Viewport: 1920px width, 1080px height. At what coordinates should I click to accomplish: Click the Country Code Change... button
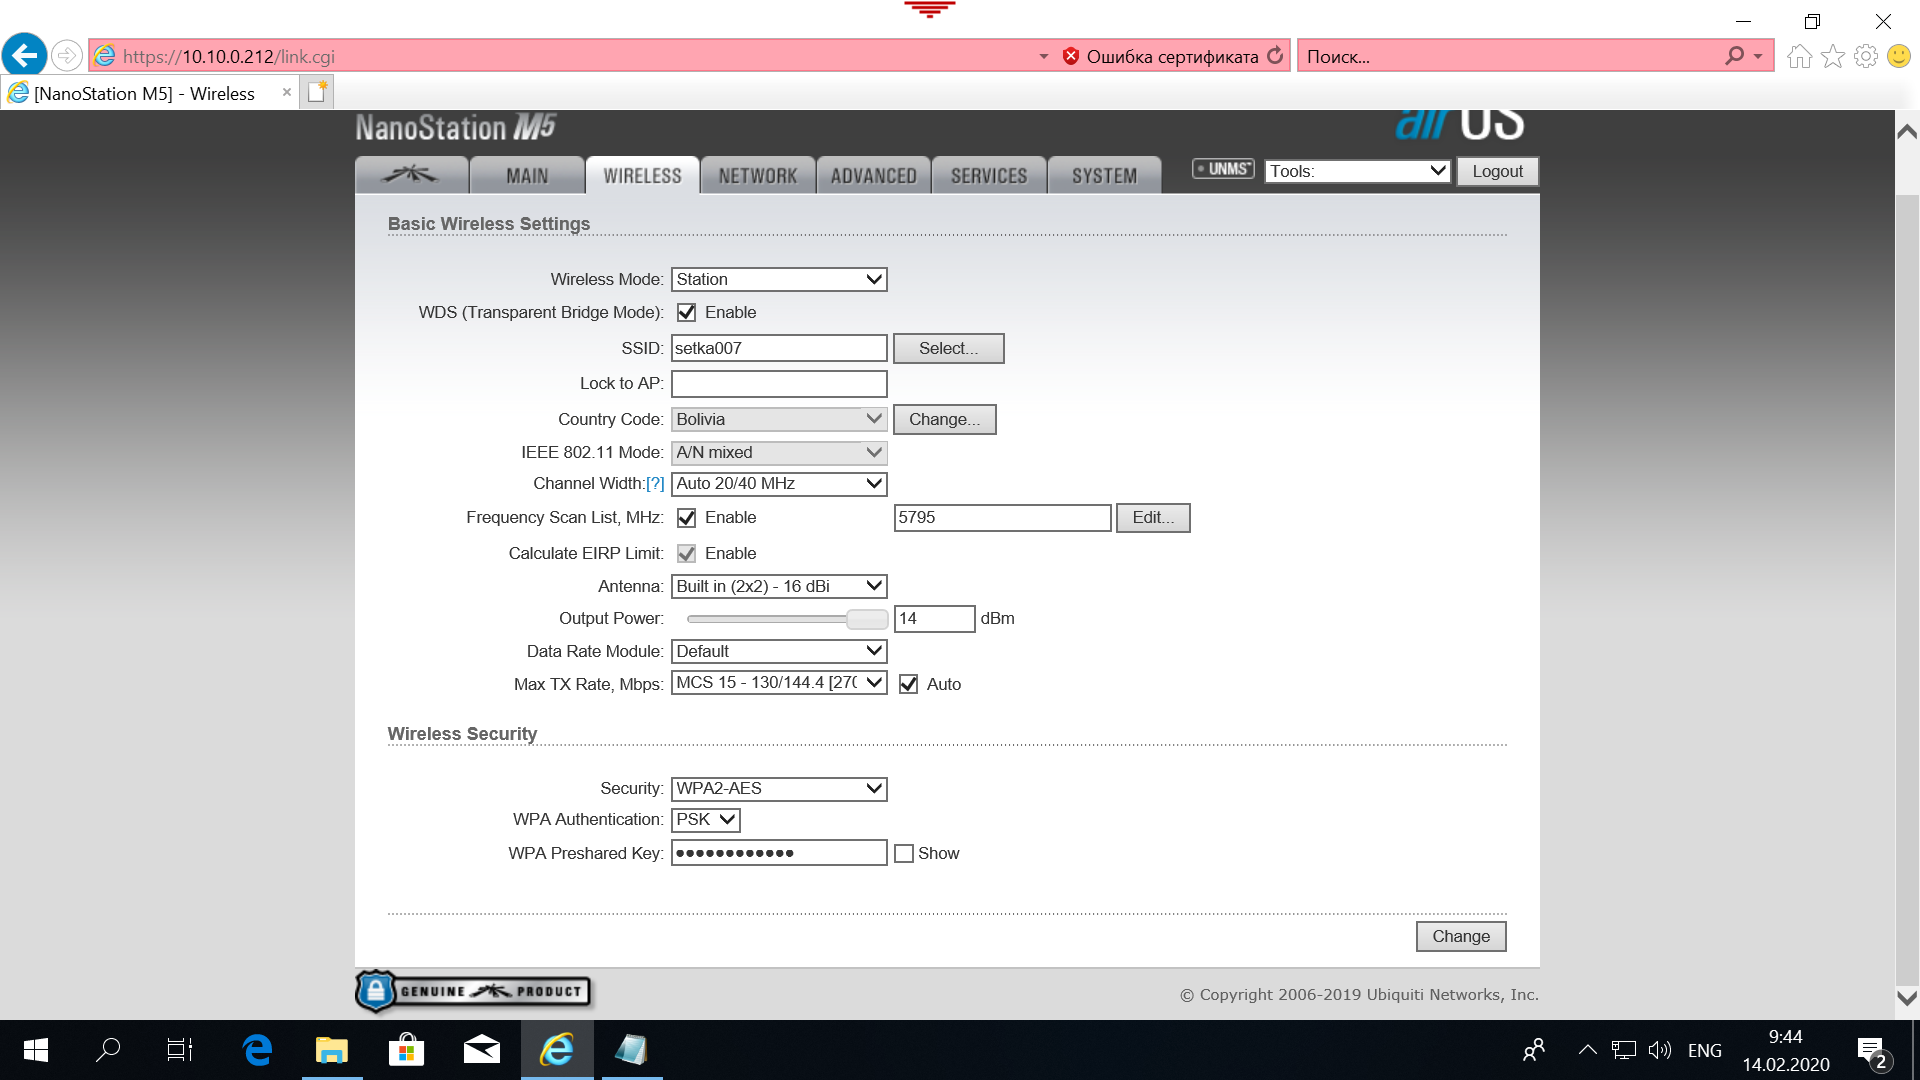(x=945, y=420)
